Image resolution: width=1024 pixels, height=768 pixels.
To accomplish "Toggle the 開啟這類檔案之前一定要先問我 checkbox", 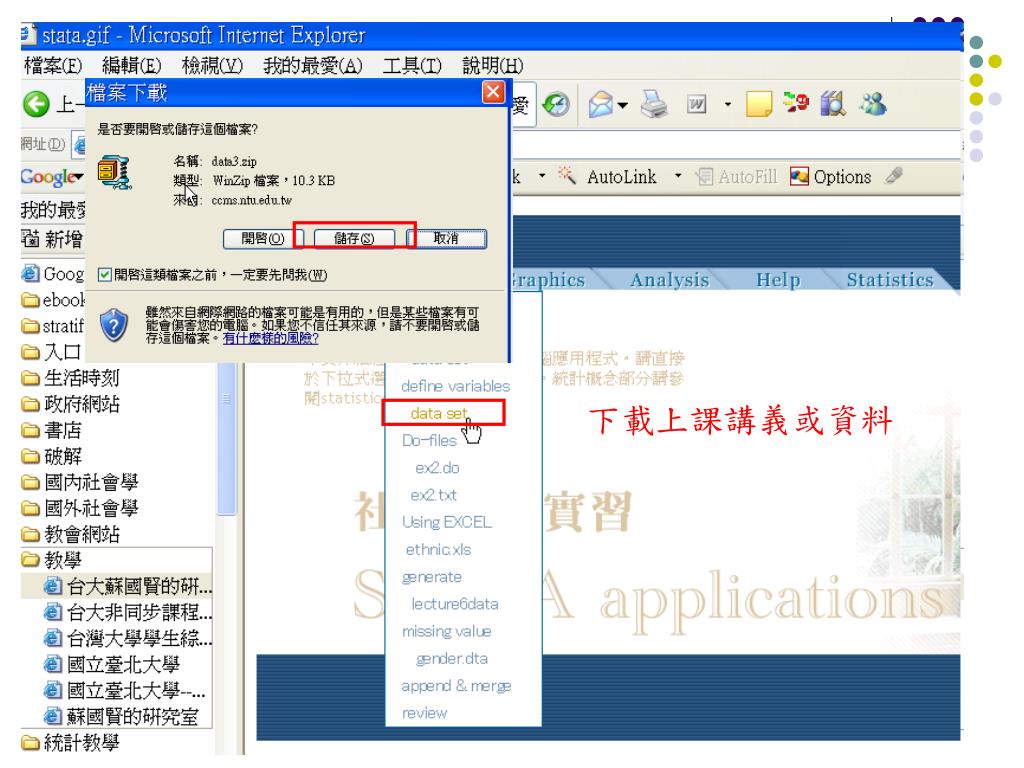I will point(104,274).
